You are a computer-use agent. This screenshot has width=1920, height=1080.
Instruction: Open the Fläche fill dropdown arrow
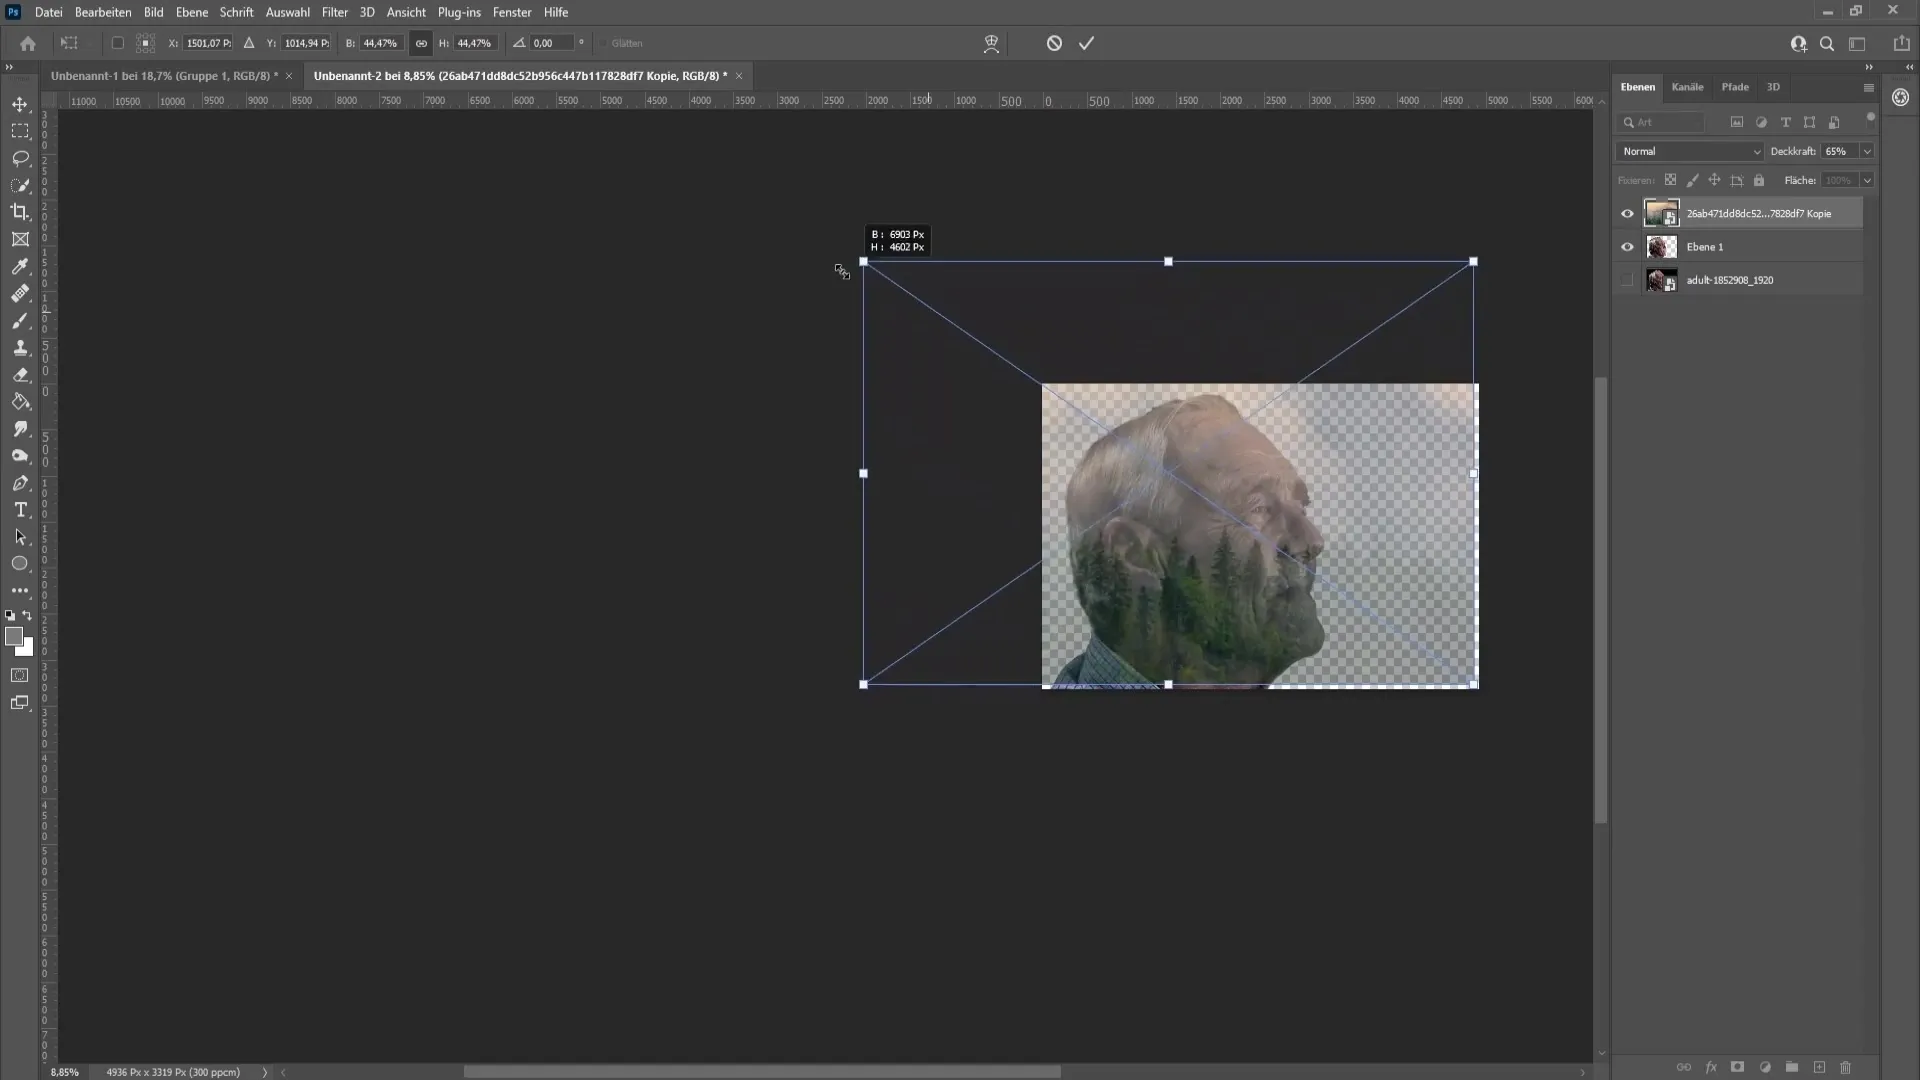(x=1866, y=180)
